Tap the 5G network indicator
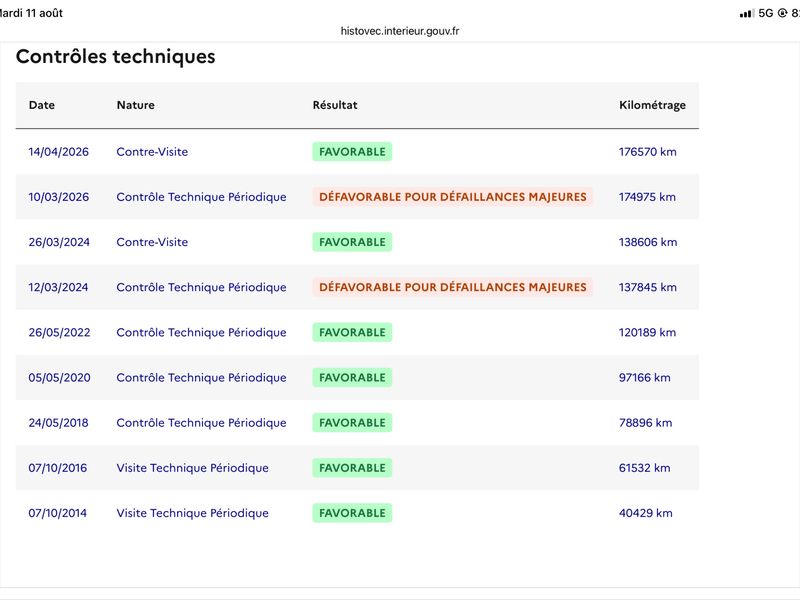Screen dimensions: 800x600 [x=765, y=13]
